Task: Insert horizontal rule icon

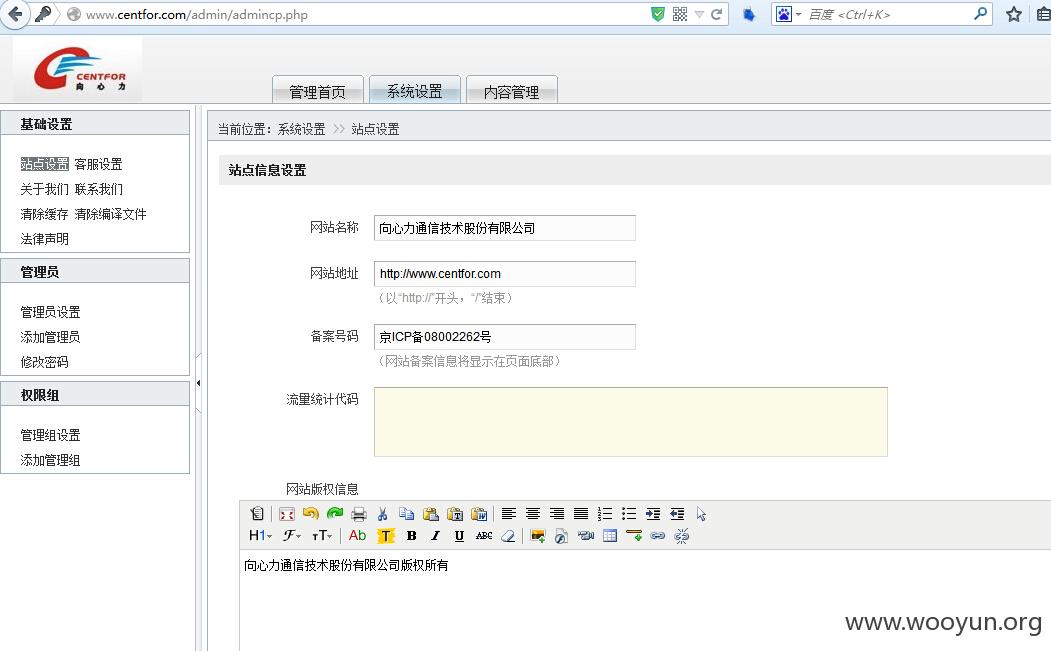Action: point(634,536)
